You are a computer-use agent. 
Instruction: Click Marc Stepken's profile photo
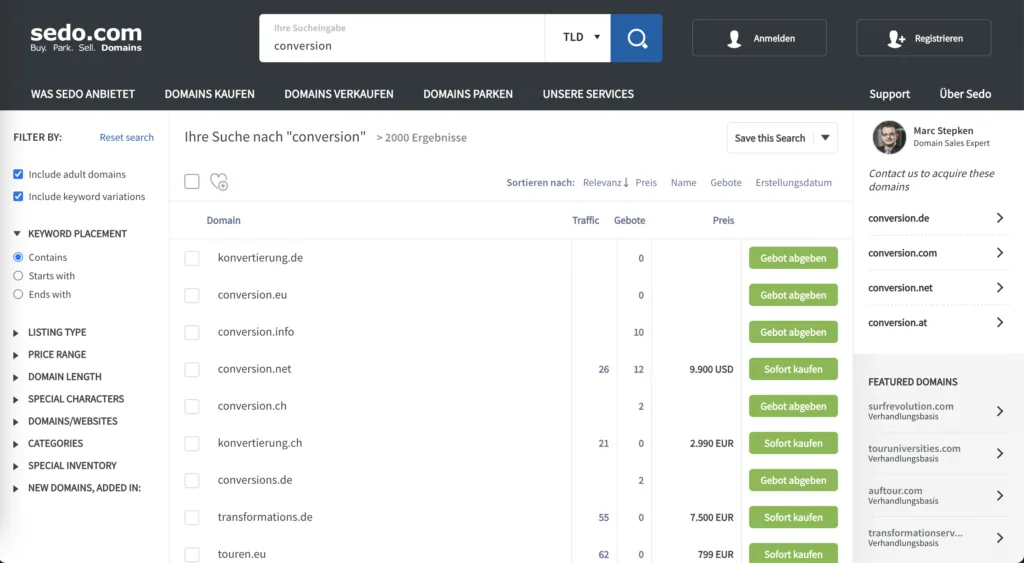point(889,137)
